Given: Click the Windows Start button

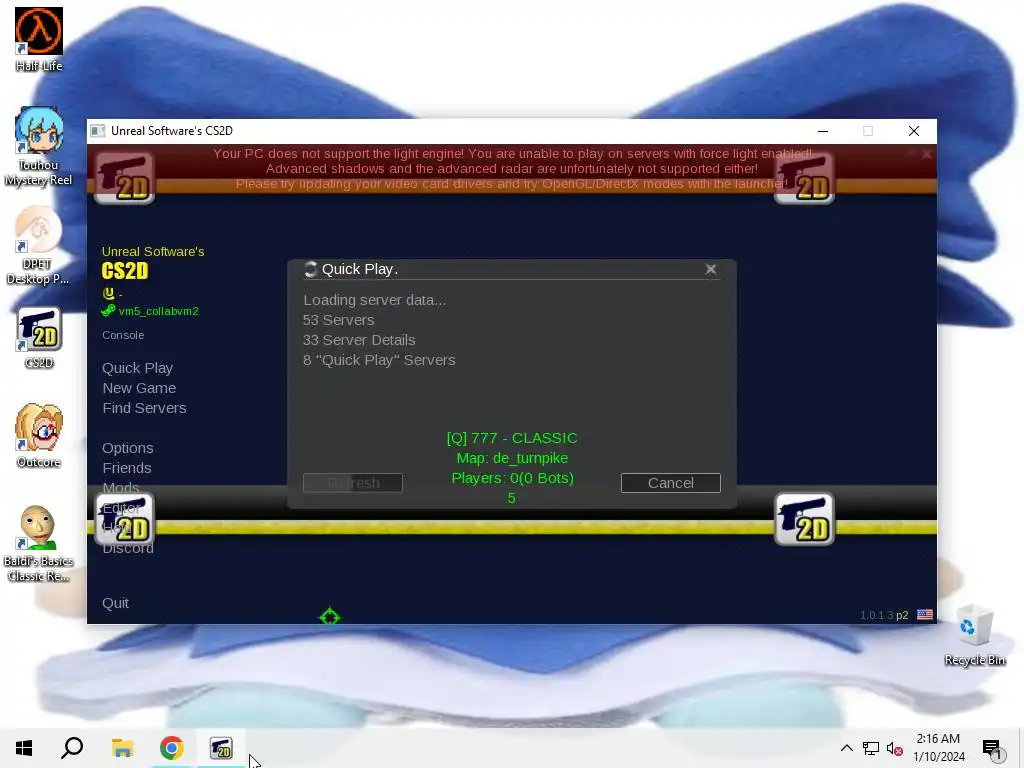Looking at the screenshot, I should coord(24,748).
